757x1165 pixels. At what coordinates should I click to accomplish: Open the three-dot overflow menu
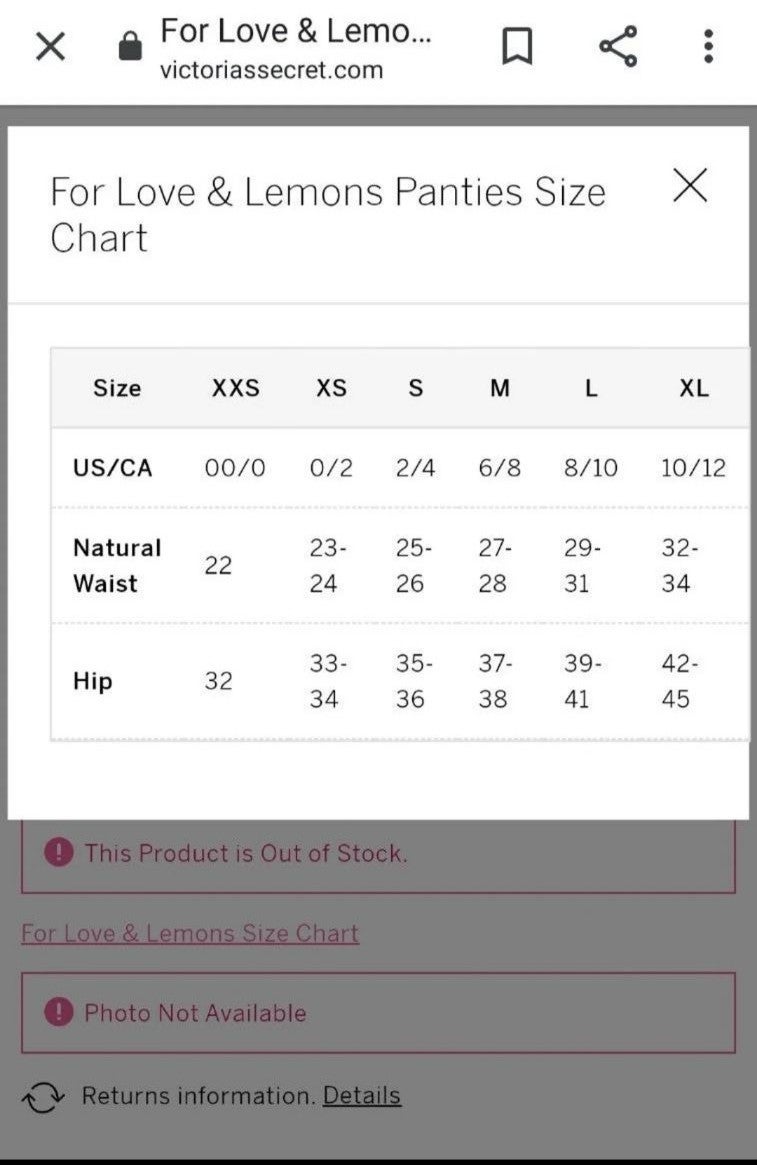709,46
